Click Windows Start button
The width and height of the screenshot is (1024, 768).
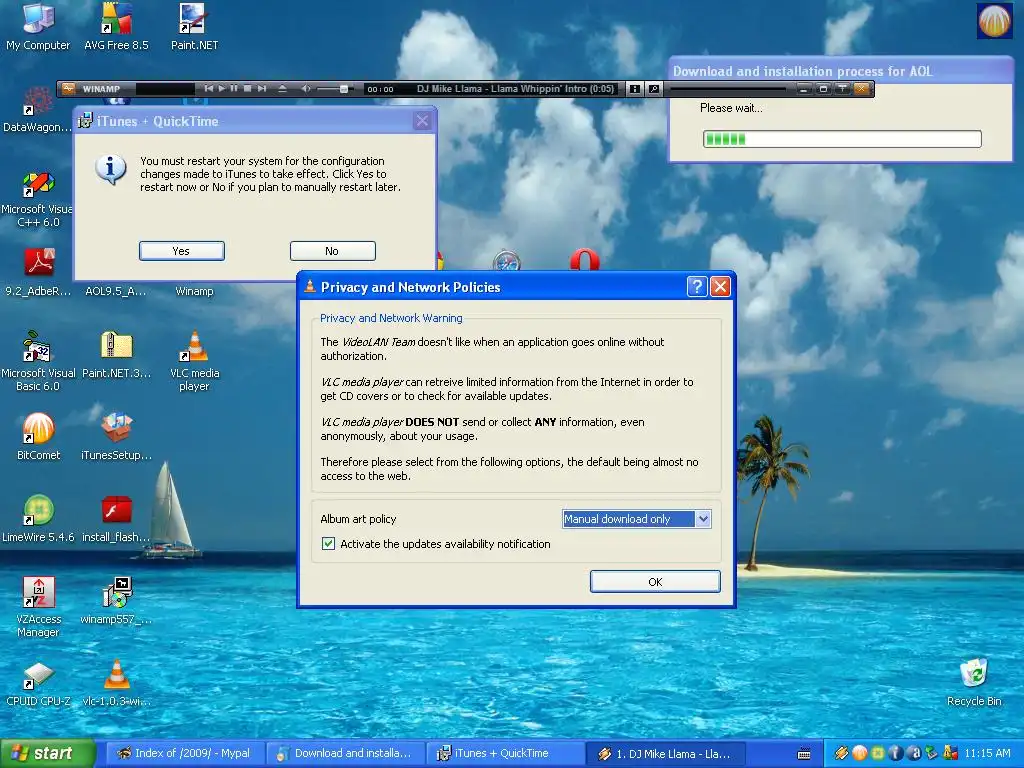click(x=47, y=754)
